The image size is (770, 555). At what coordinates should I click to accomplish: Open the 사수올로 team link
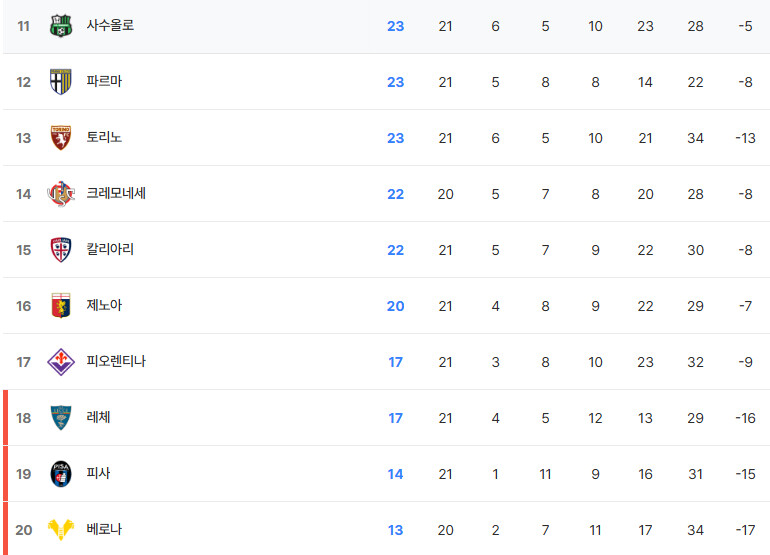tap(110, 26)
